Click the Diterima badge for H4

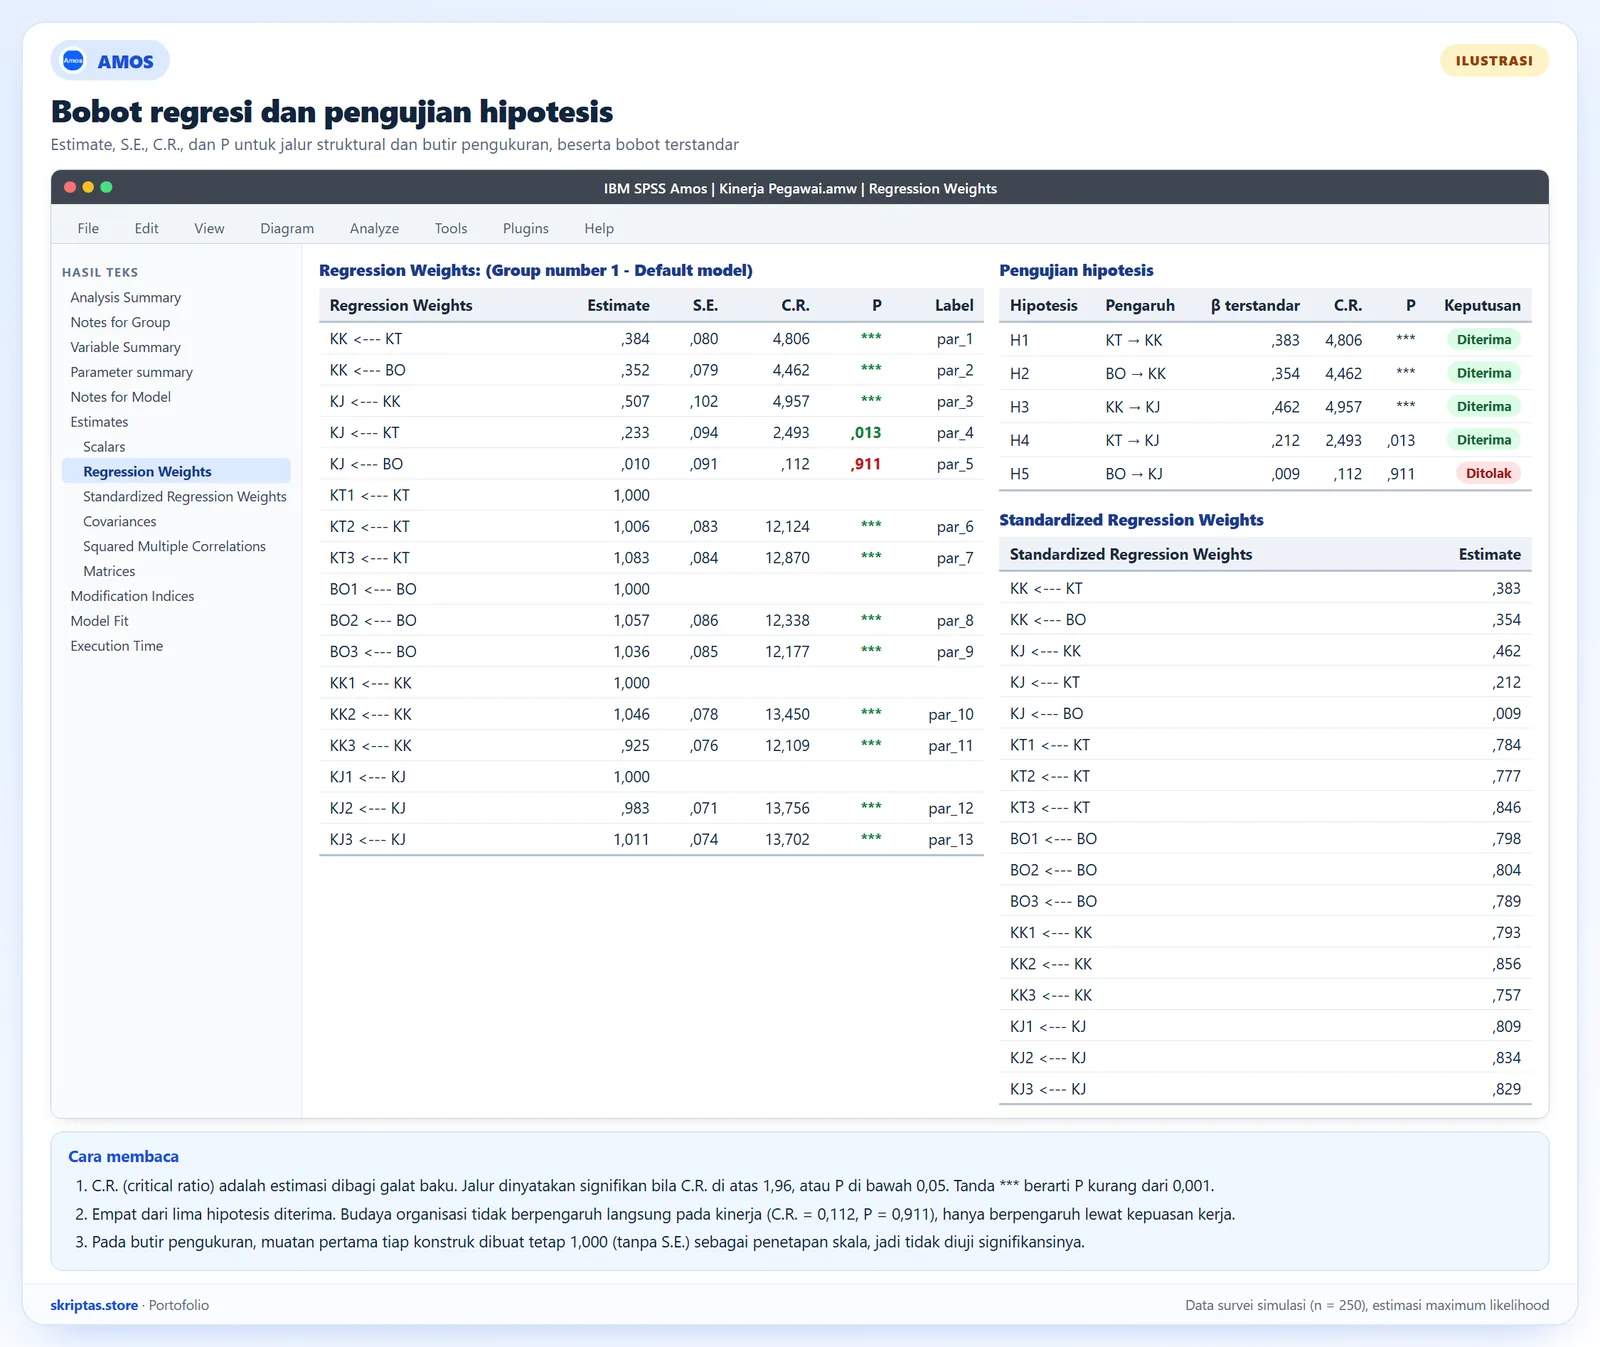[1483, 440]
